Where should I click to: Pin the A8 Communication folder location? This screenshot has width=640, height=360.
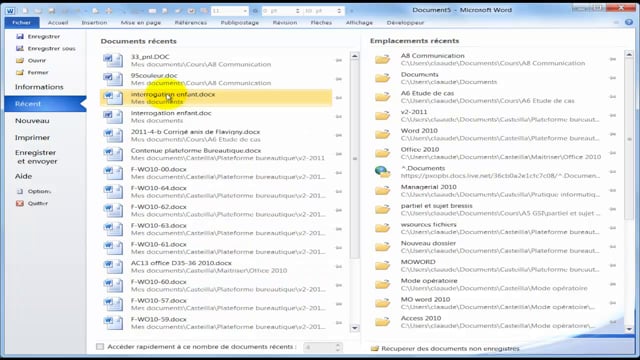click(613, 60)
